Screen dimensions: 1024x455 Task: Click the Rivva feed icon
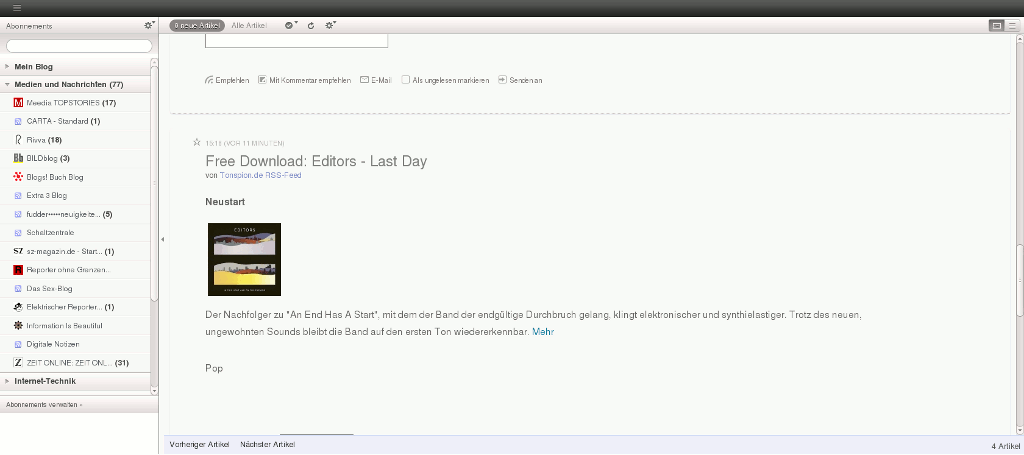[x=18, y=140]
